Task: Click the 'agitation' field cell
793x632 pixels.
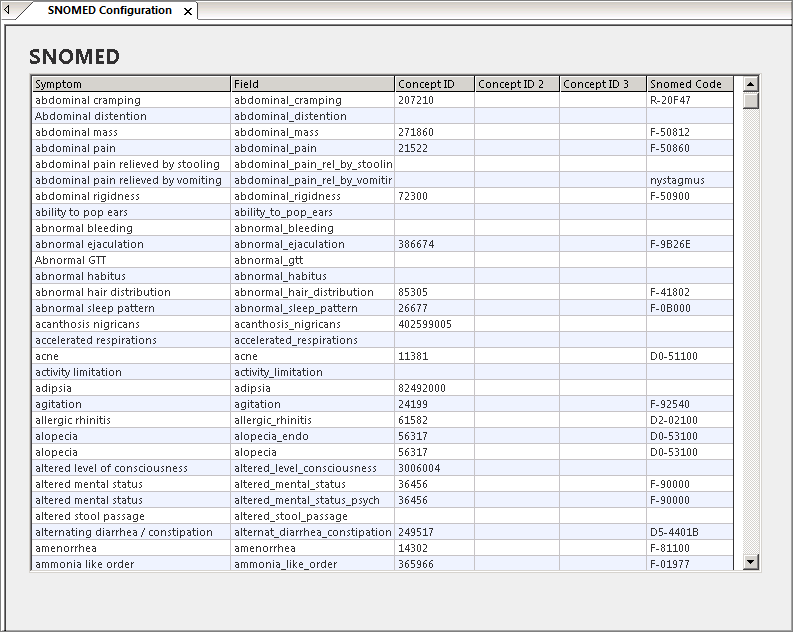Action: (x=313, y=404)
